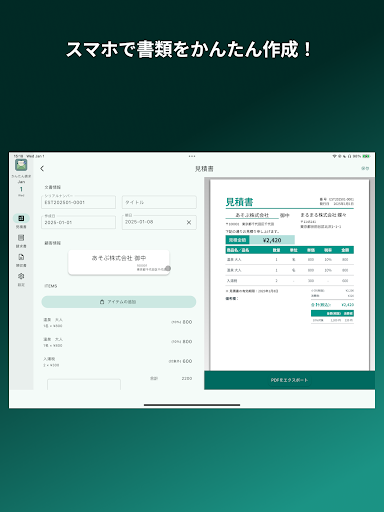Screen dimensions: 384x512
Task: Tap the three-dot multitasking indicator at top
Action: tap(192, 156)
